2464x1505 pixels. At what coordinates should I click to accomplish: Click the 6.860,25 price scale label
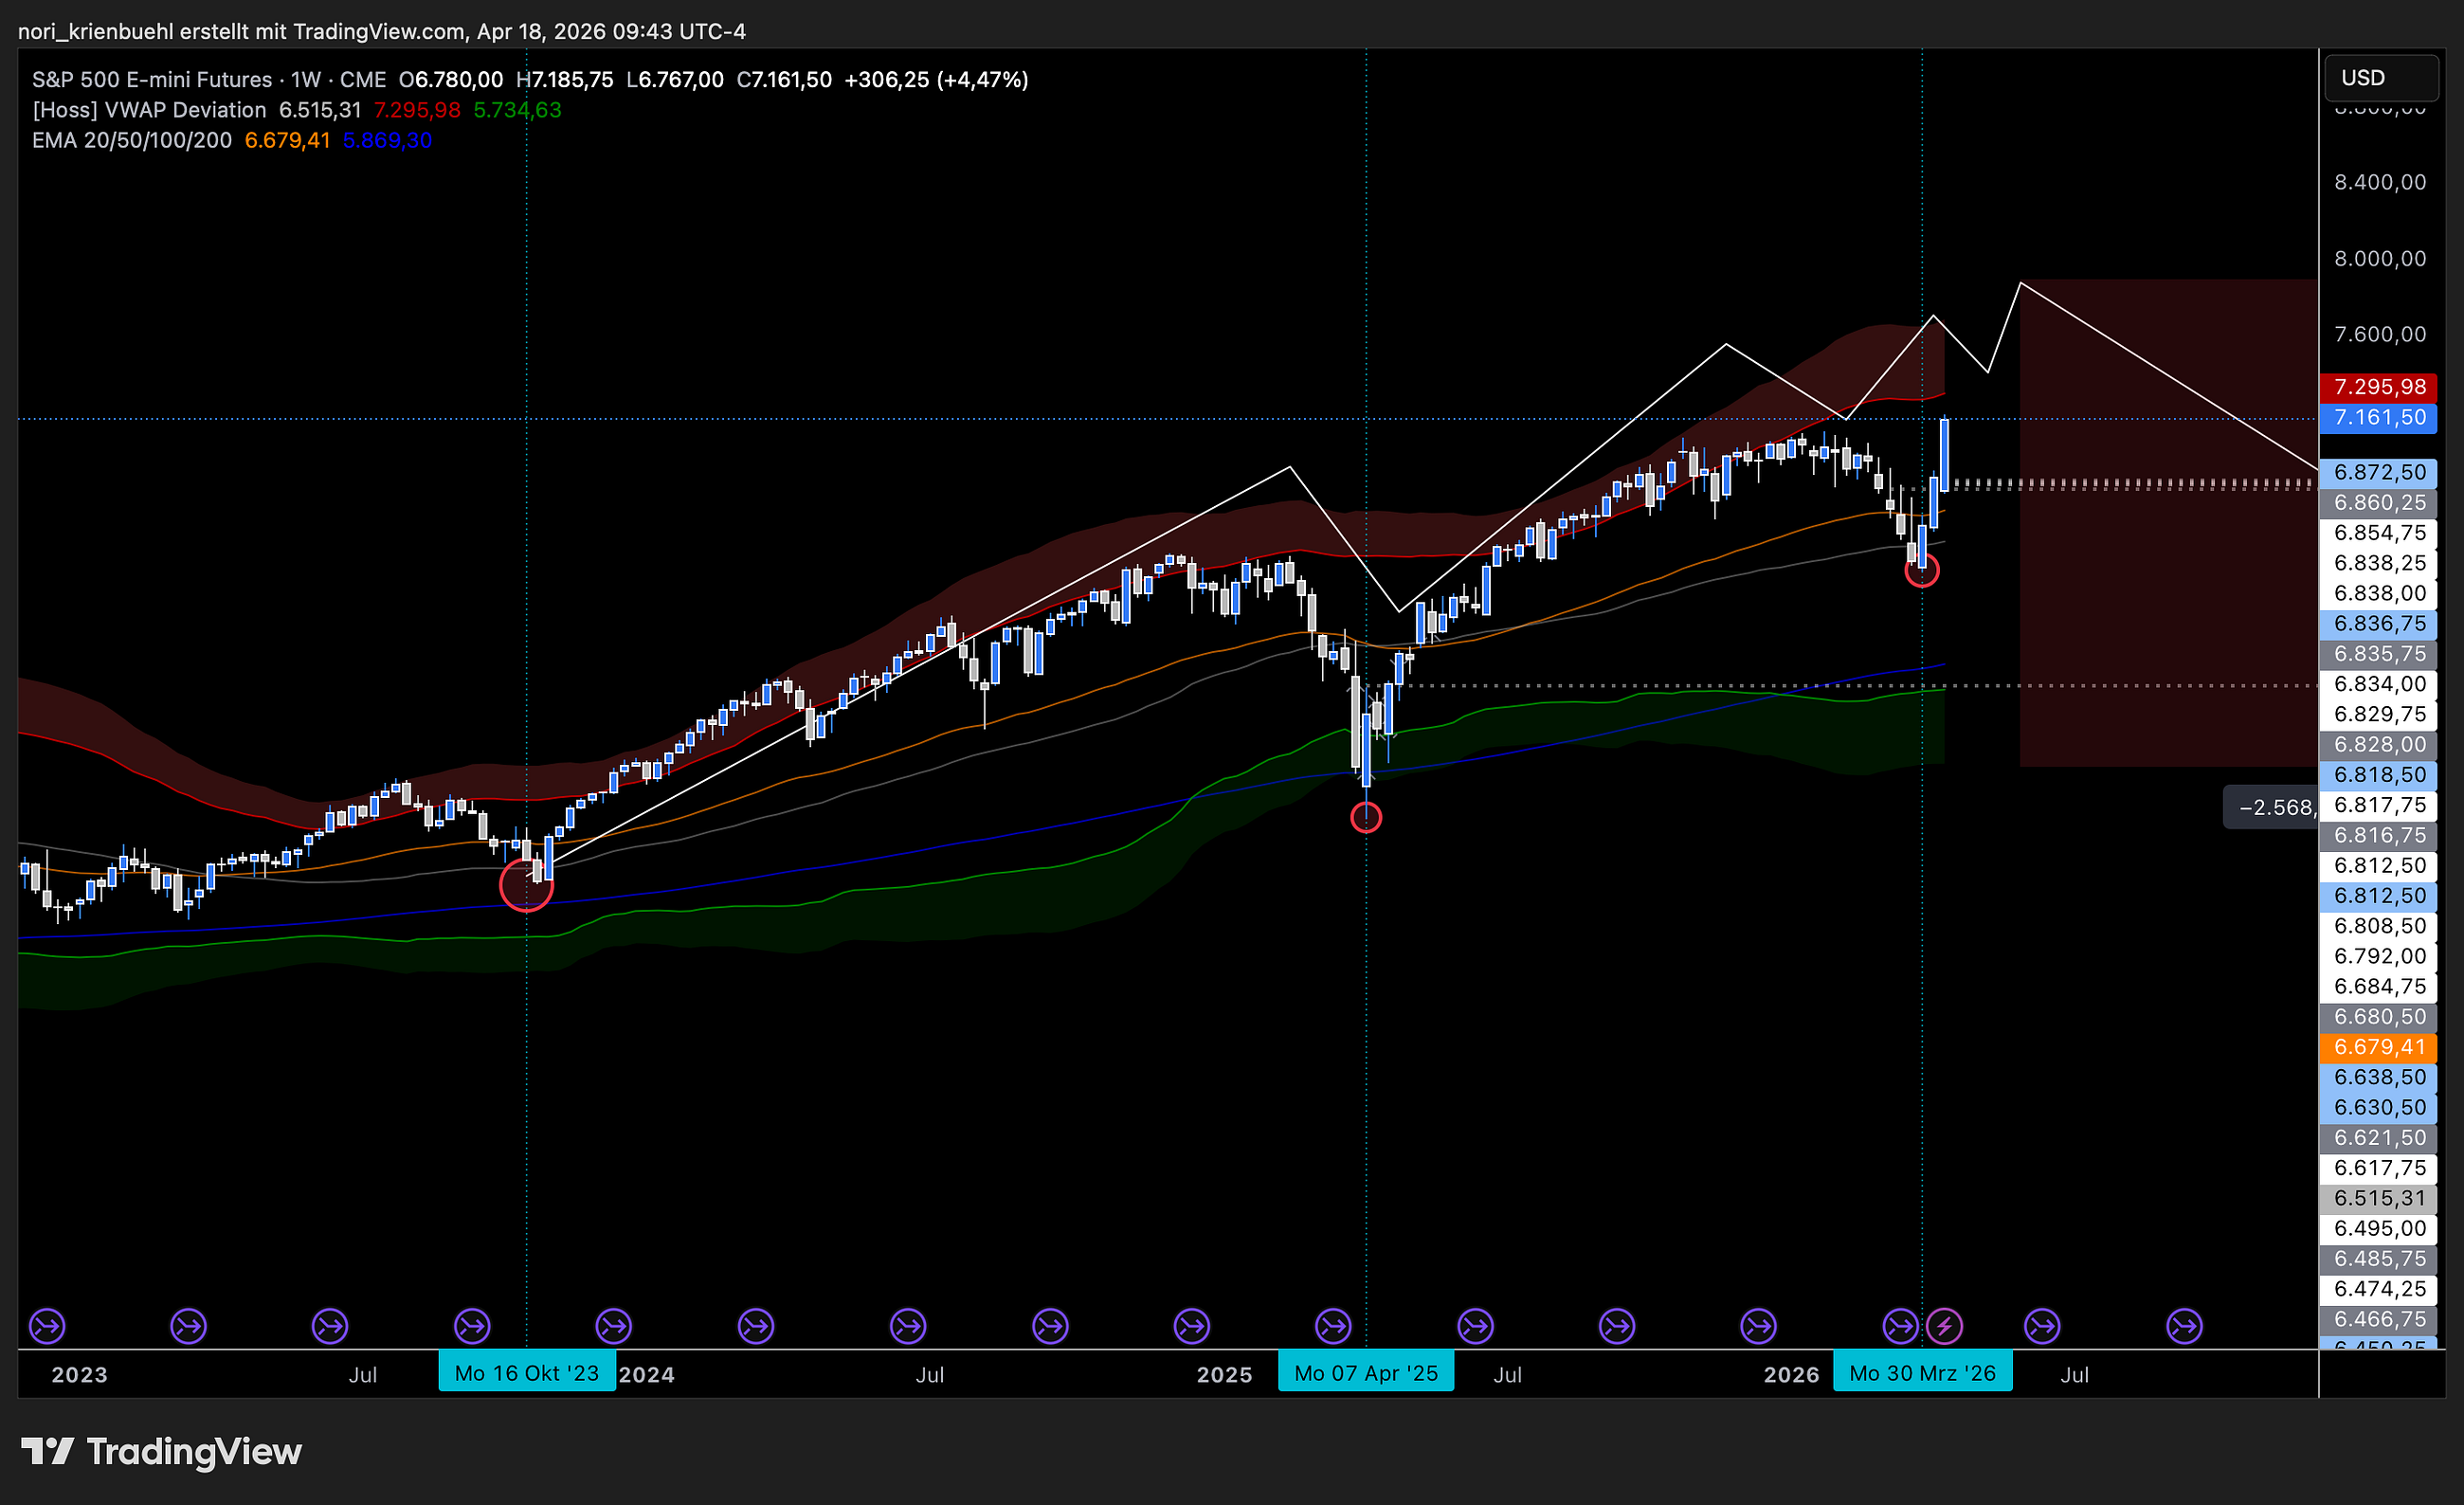pyautogui.click(x=2379, y=503)
